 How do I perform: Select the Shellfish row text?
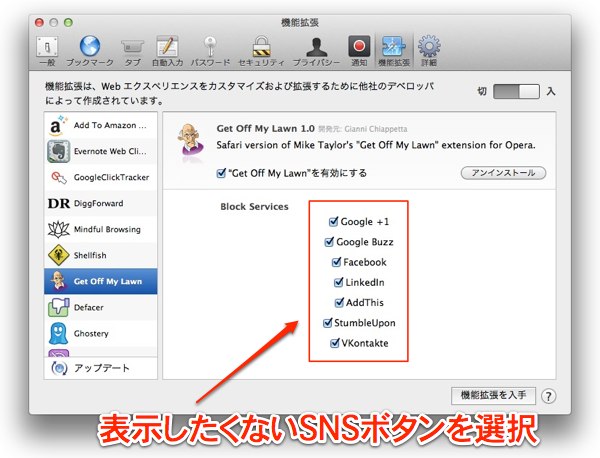coord(90,255)
